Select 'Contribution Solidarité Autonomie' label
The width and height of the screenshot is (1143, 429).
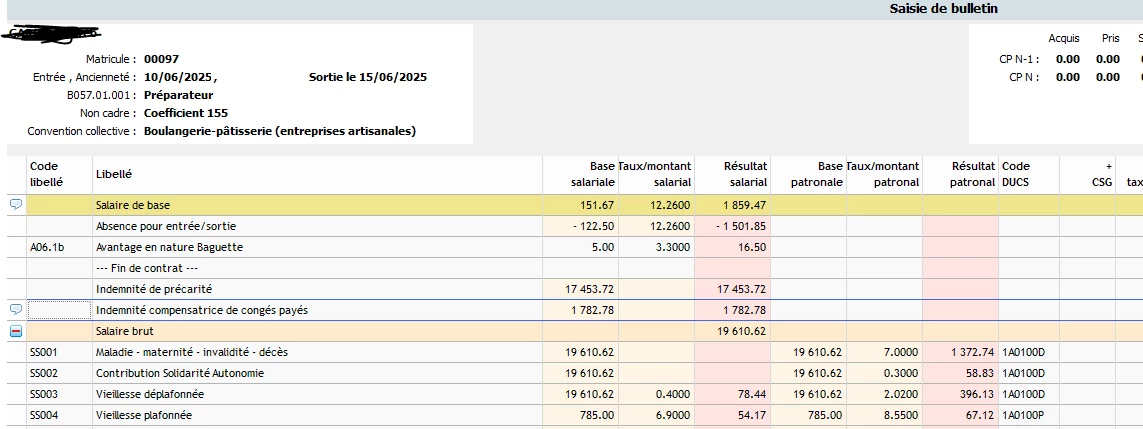point(180,374)
